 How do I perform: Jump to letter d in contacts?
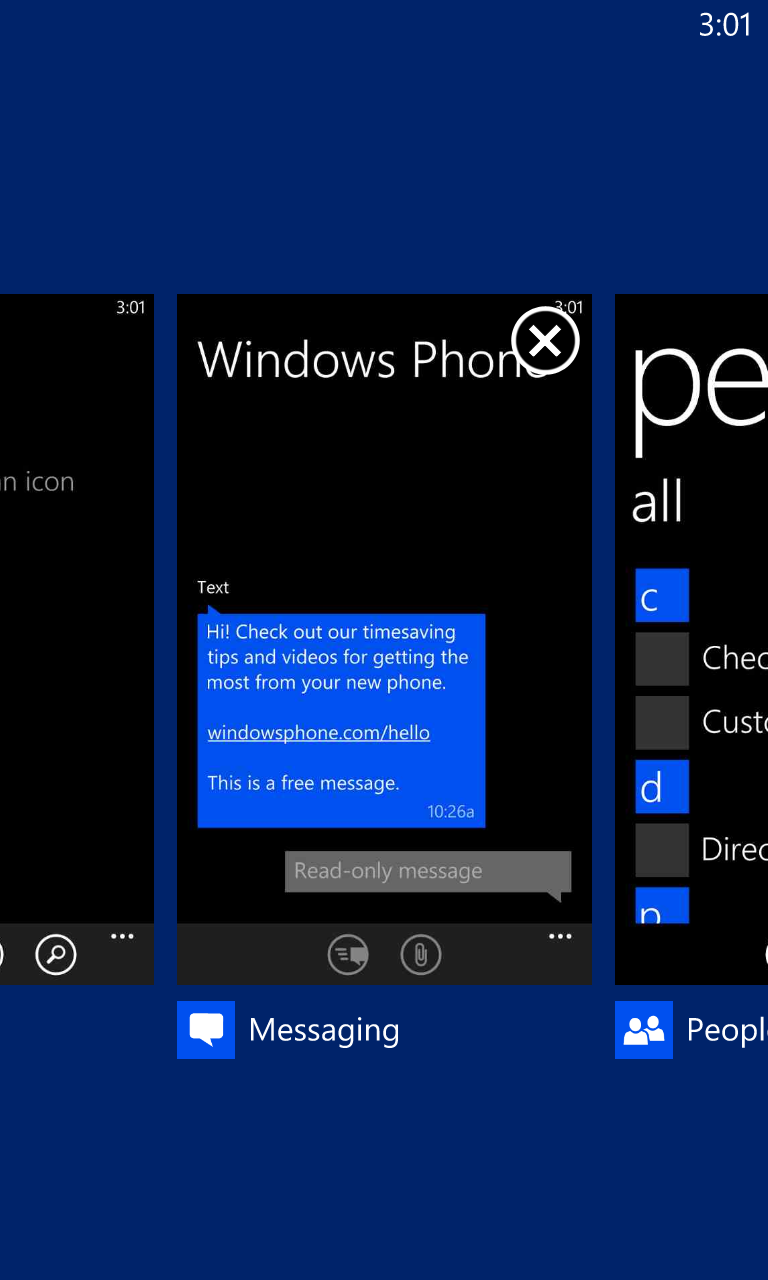(662, 786)
